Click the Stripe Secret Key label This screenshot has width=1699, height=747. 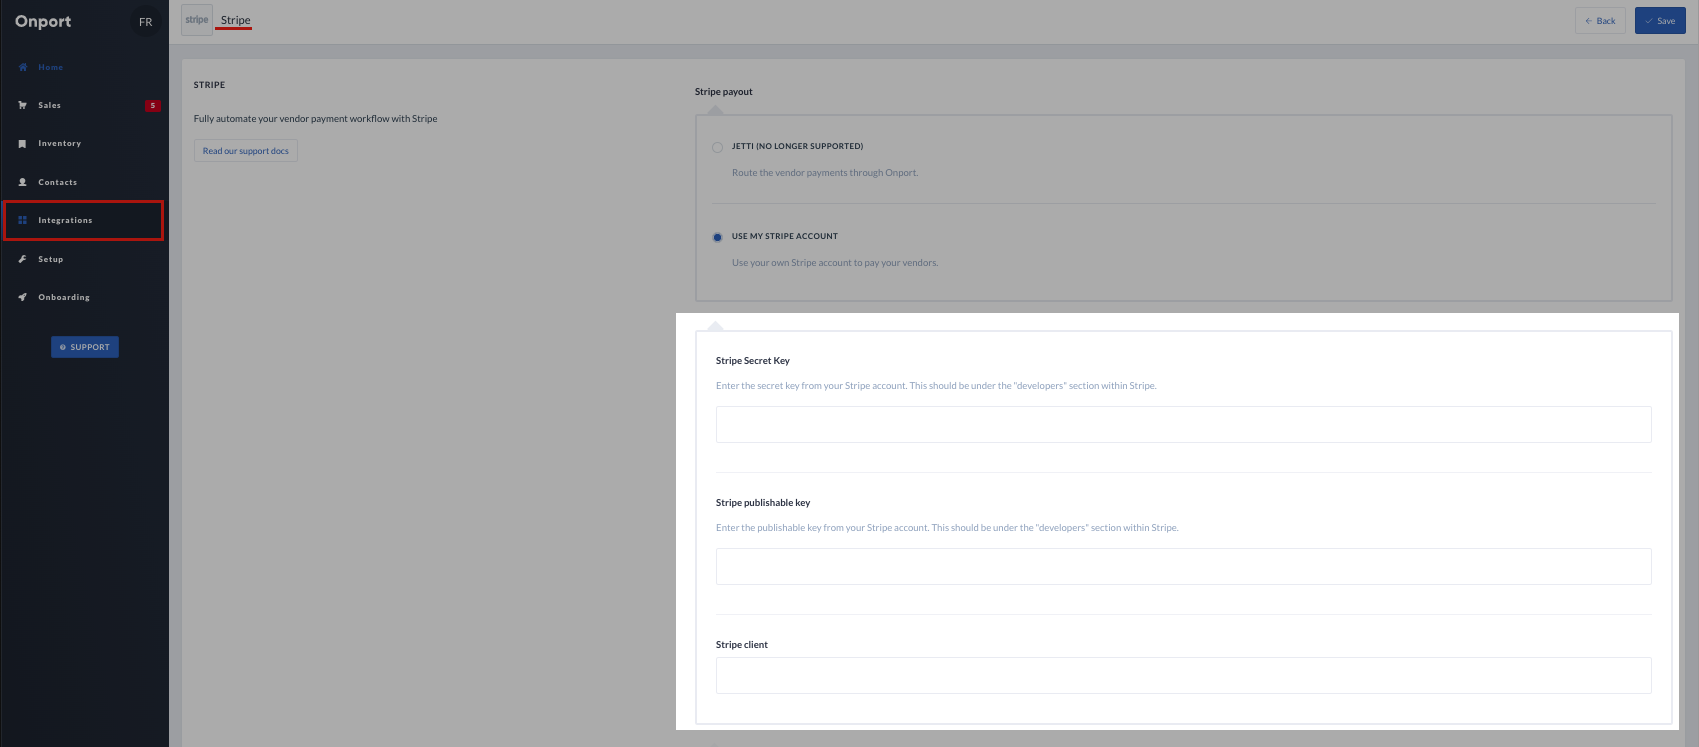click(x=753, y=361)
